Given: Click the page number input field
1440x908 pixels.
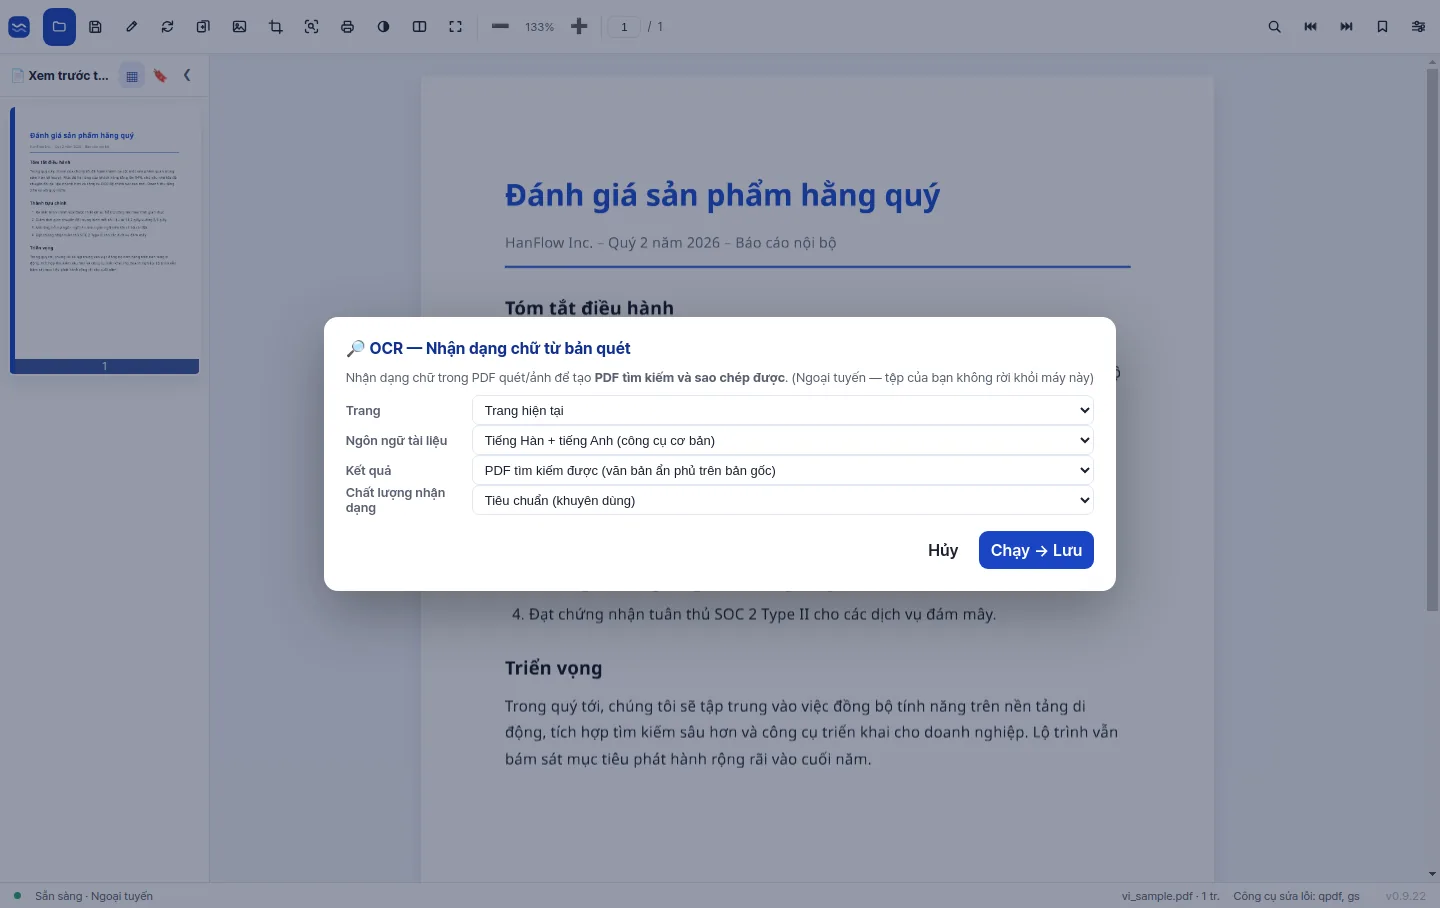Looking at the screenshot, I should (624, 27).
